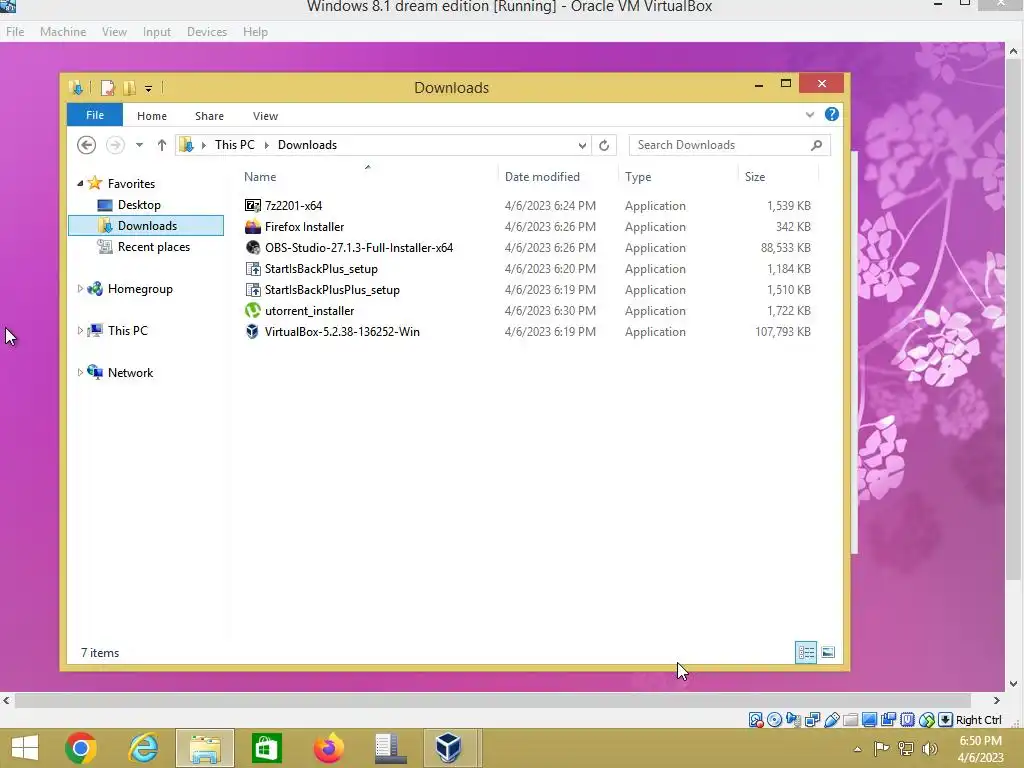Open Firefox from the taskbar
This screenshot has width=1024, height=768.
328,748
